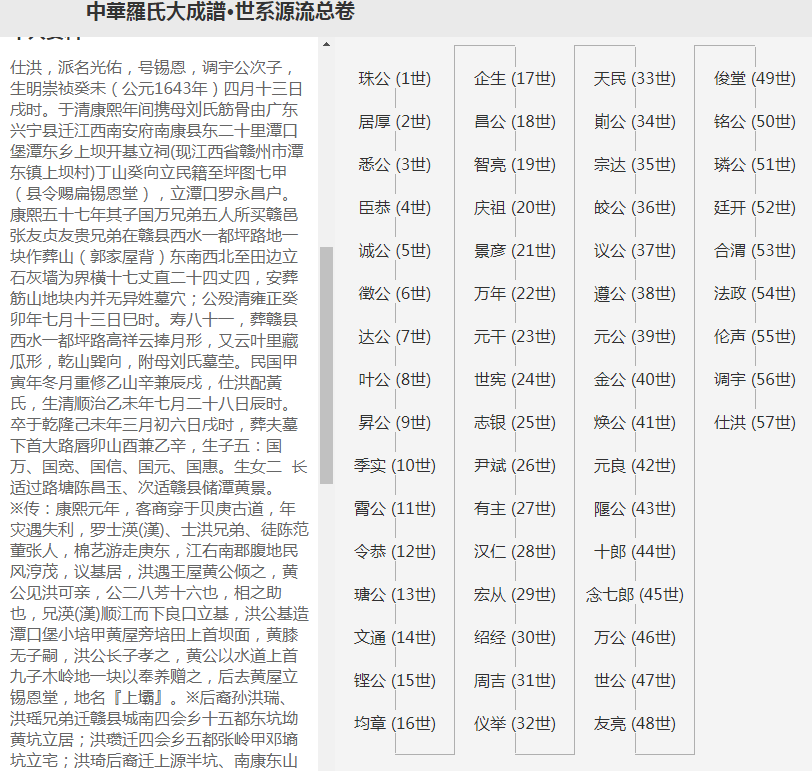
Task: Select 伦声 (55世)
Action: (755, 337)
